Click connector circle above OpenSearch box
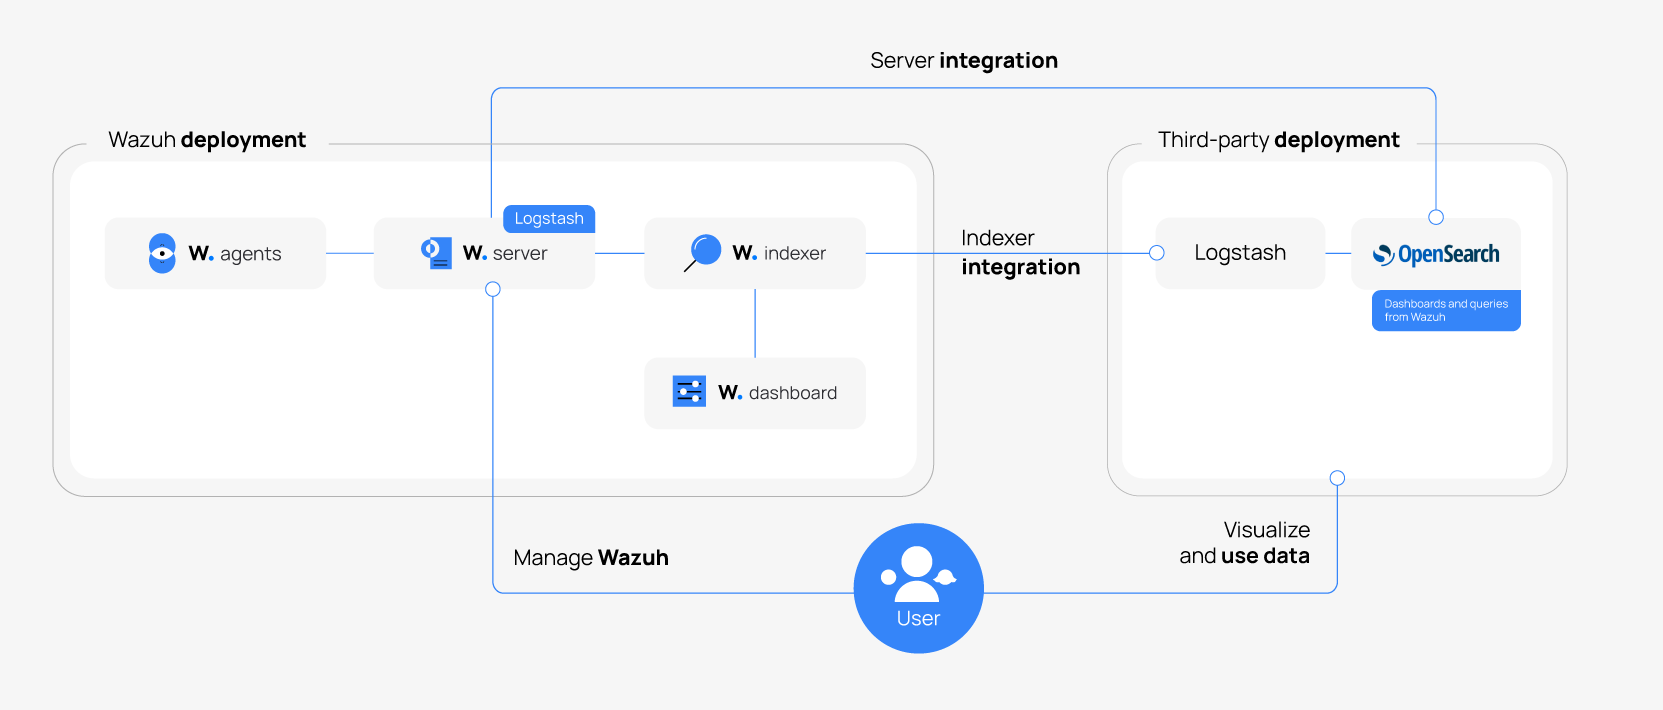Viewport: 1663px width, 710px height. coord(1436,217)
